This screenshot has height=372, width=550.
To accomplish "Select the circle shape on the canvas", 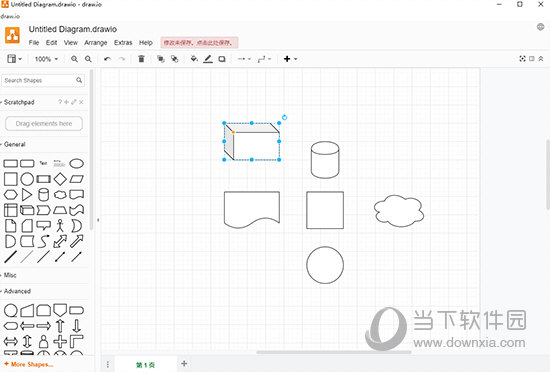I will click(x=325, y=265).
